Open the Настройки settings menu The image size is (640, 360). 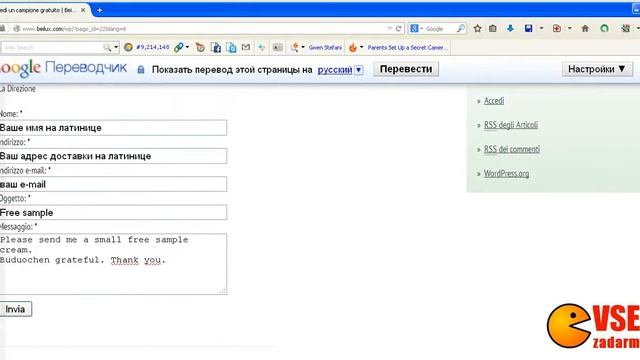tap(597, 69)
